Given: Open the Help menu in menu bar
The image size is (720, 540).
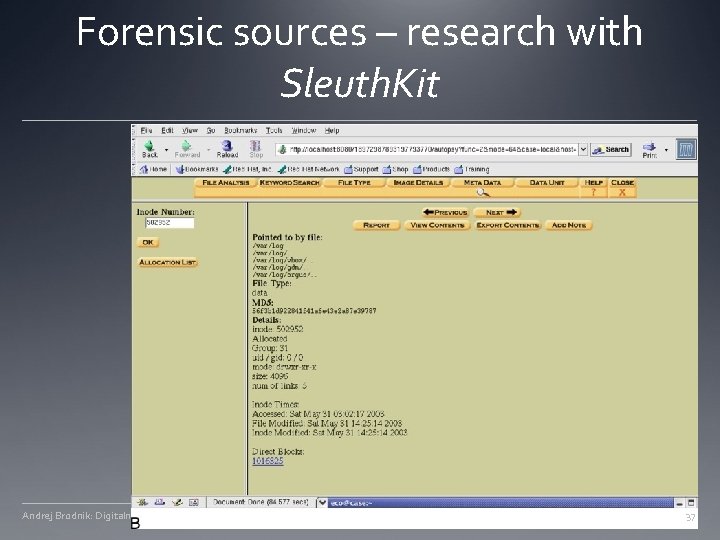Looking at the screenshot, I should 332,130.
